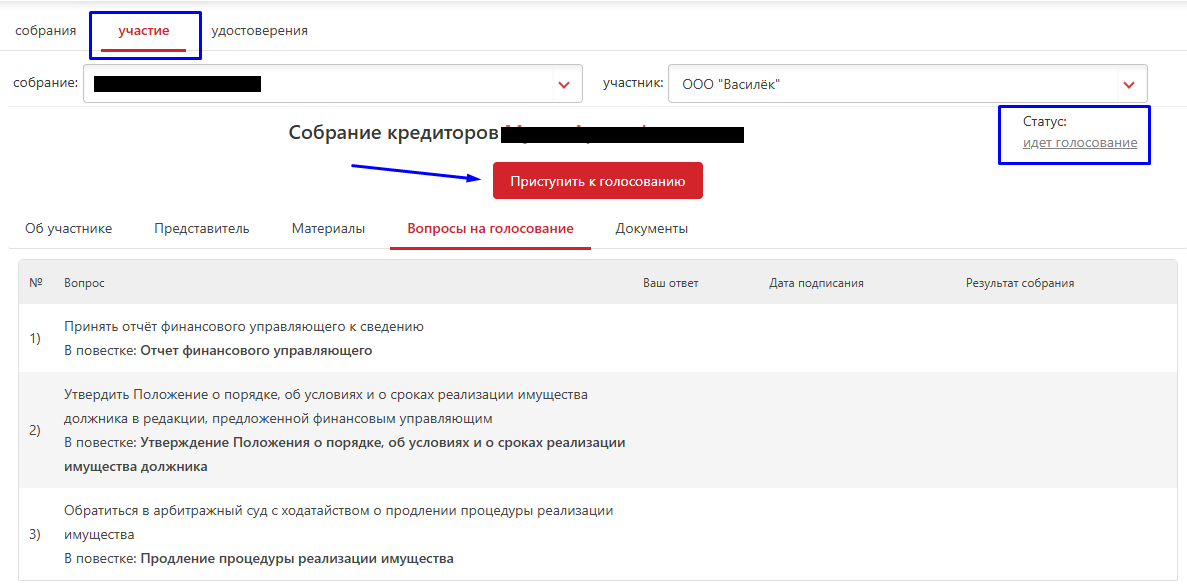Select question Обратиться в арбитражный суд
The width and height of the screenshot is (1187, 587).
[x=338, y=523]
